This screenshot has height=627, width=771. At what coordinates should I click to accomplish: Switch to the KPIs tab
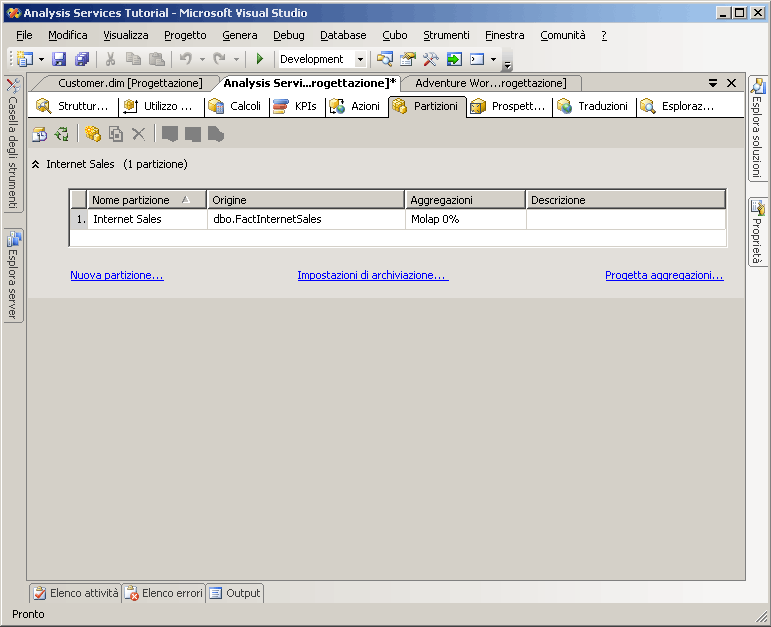[297, 106]
